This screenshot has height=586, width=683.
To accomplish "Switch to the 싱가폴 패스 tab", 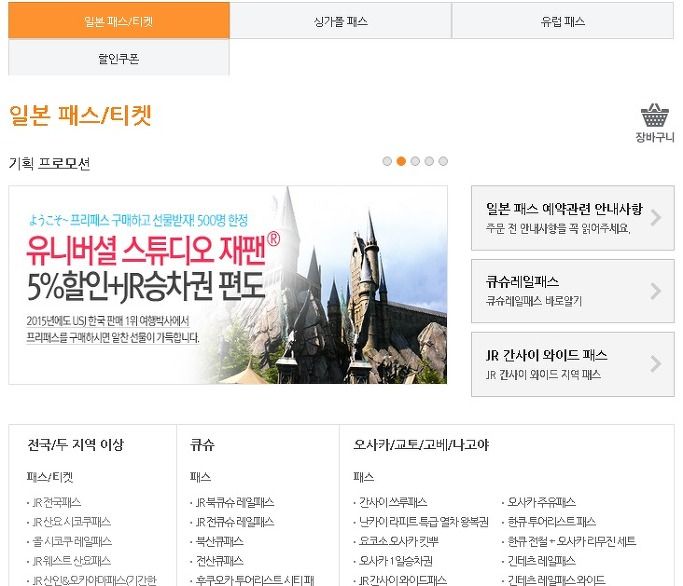I will (341, 20).
